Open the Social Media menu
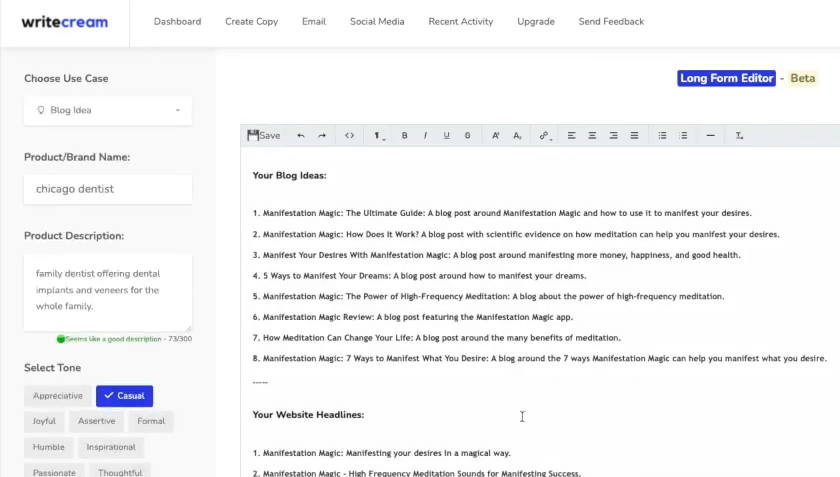This screenshot has width=840, height=477. click(377, 21)
